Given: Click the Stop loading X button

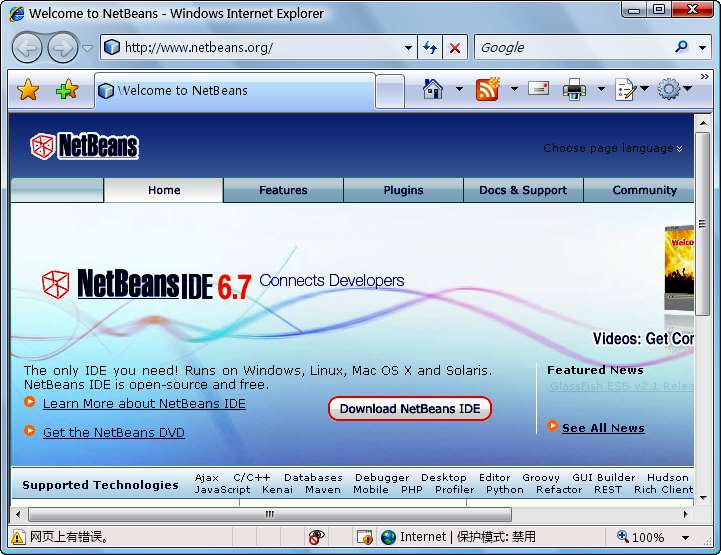Looking at the screenshot, I should [x=455, y=47].
